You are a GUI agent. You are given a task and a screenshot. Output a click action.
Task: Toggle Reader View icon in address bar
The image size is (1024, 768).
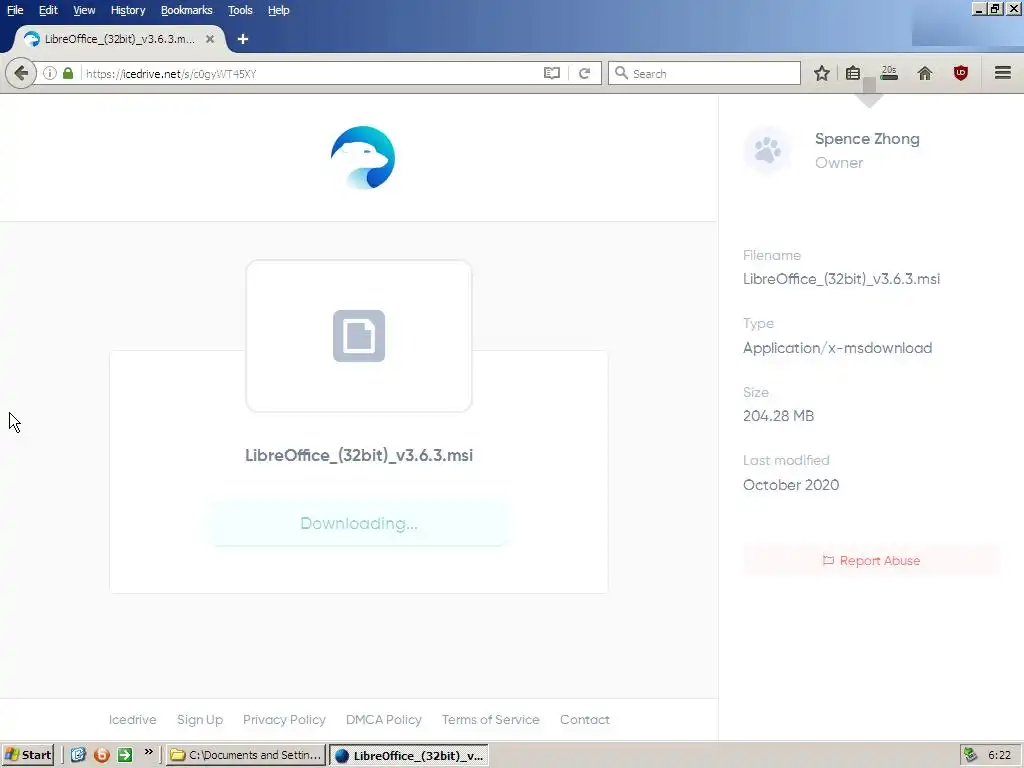coord(552,73)
